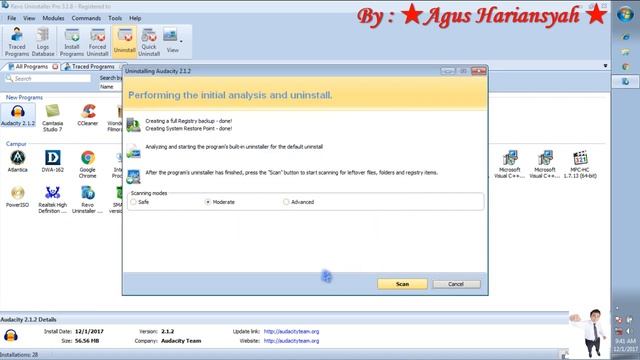
Task: Click the Uninstall toolbar button
Action: pos(124,42)
